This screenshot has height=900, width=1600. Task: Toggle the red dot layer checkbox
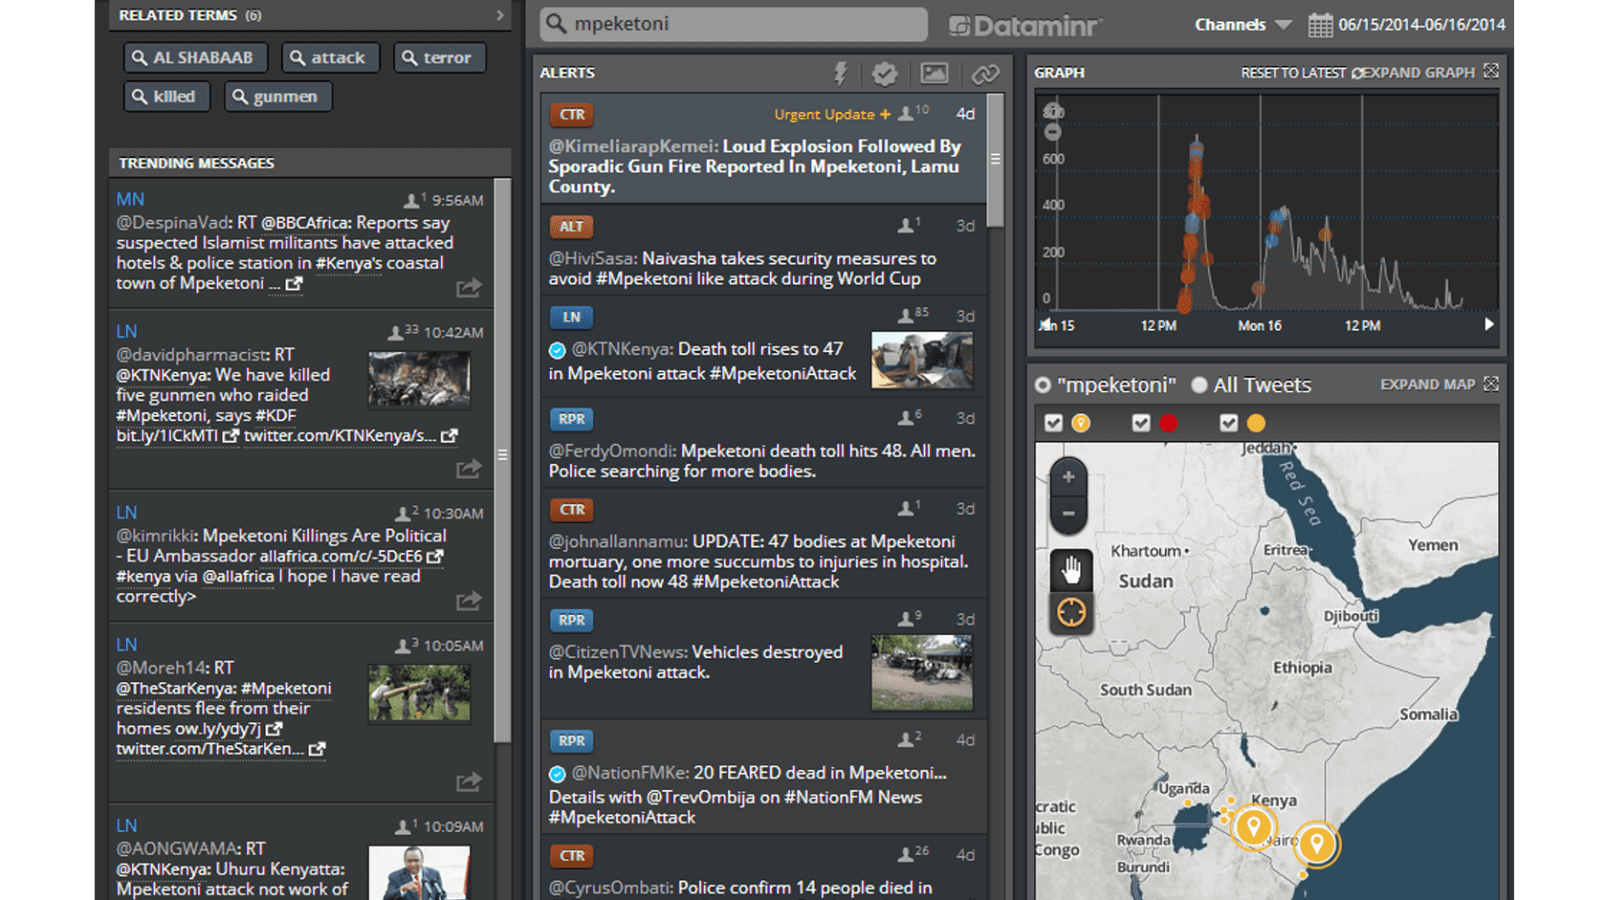(x=1141, y=423)
